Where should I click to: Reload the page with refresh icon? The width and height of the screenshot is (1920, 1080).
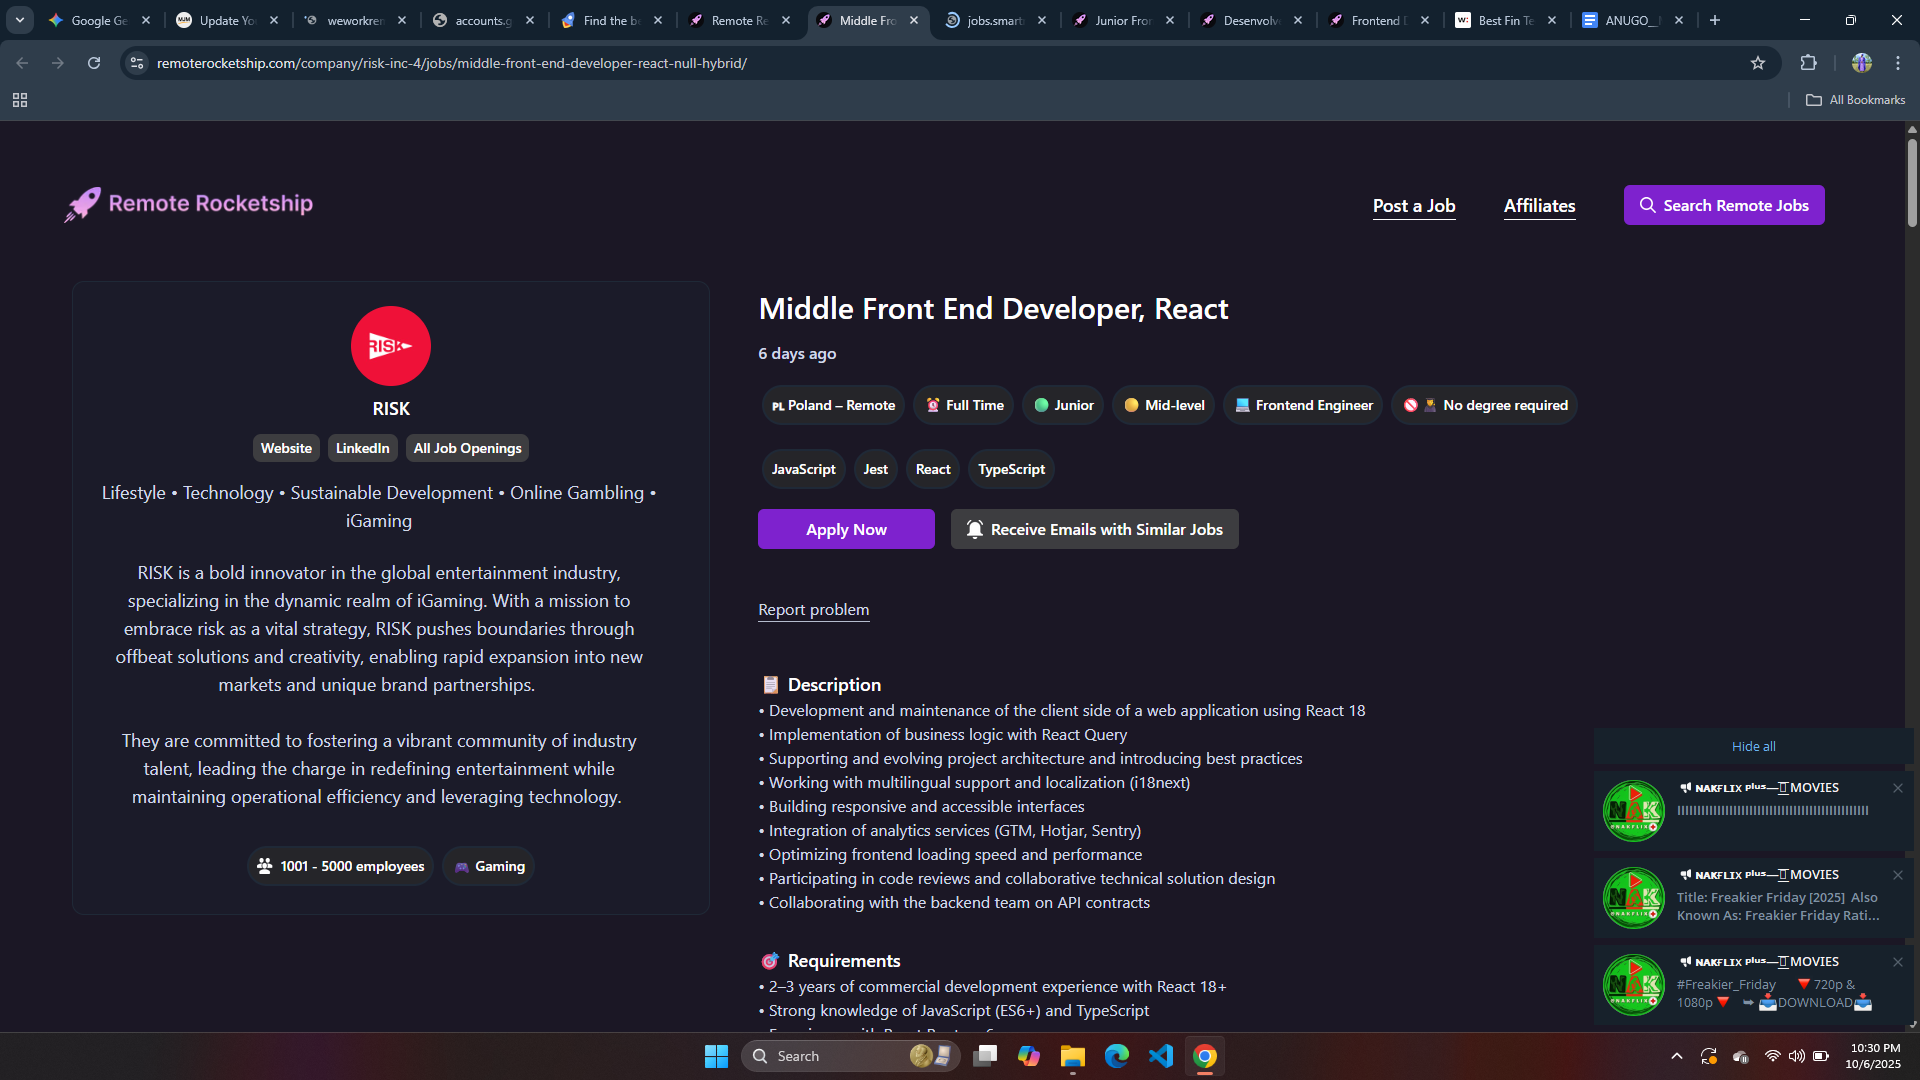click(94, 63)
